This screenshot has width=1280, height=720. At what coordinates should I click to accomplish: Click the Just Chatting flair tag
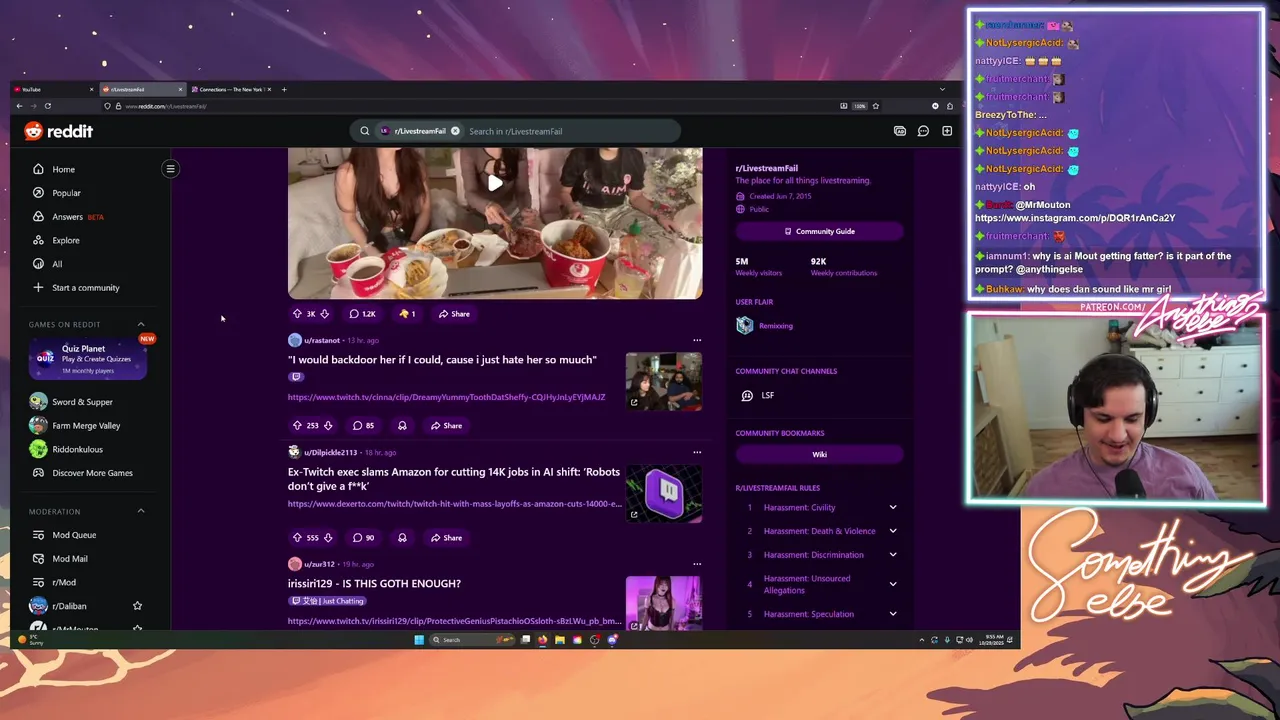(327, 601)
